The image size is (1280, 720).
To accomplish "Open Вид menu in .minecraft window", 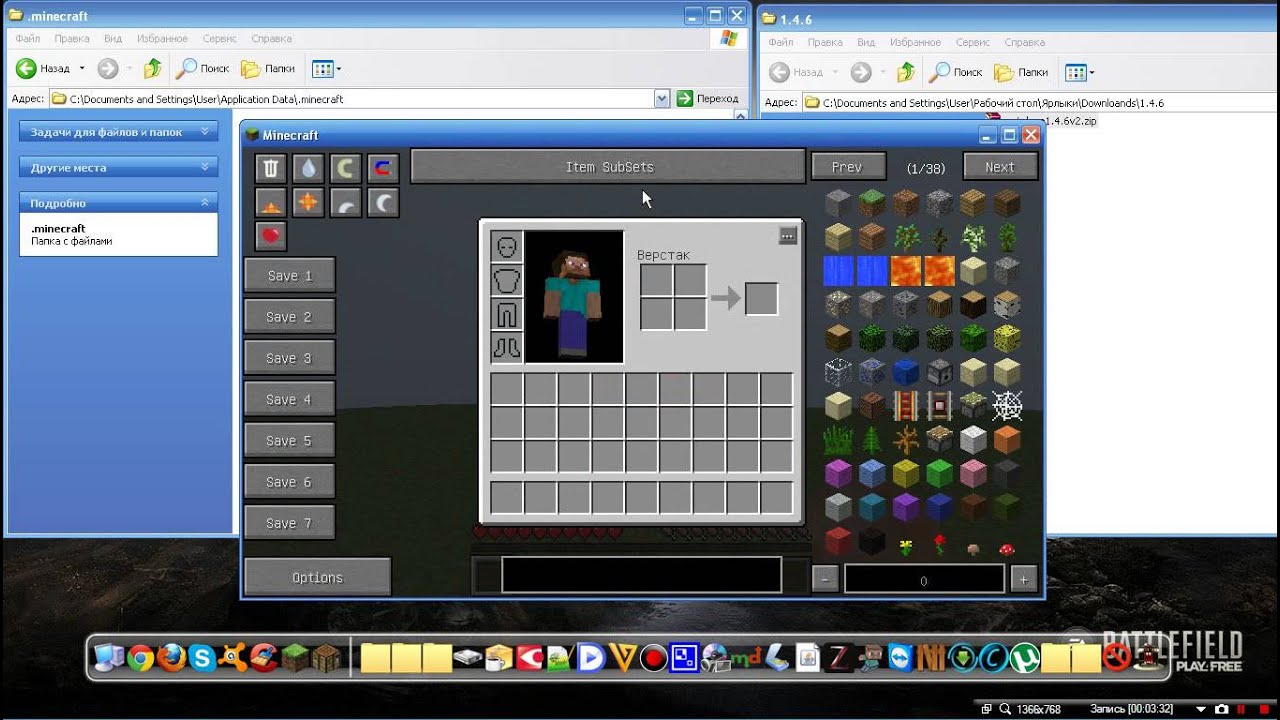I will tap(113, 39).
